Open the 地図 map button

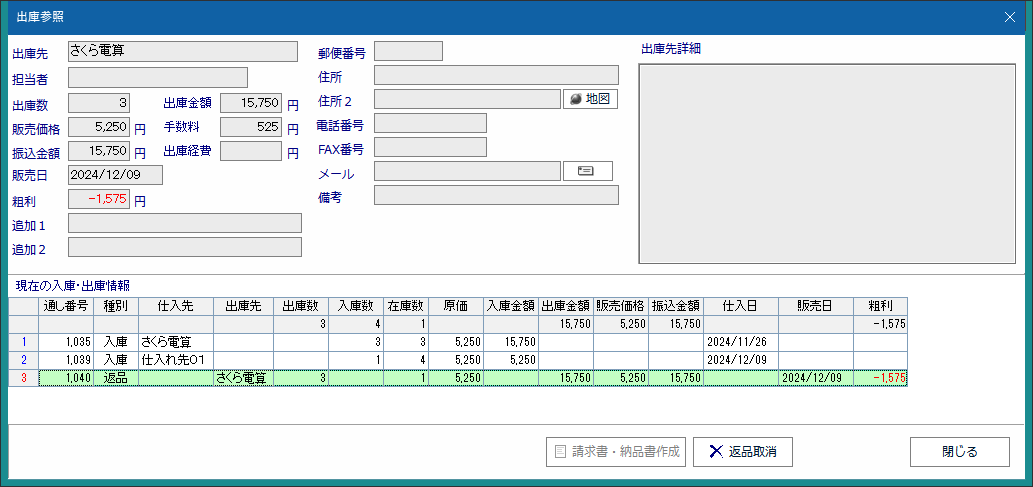click(x=590, y=99)
